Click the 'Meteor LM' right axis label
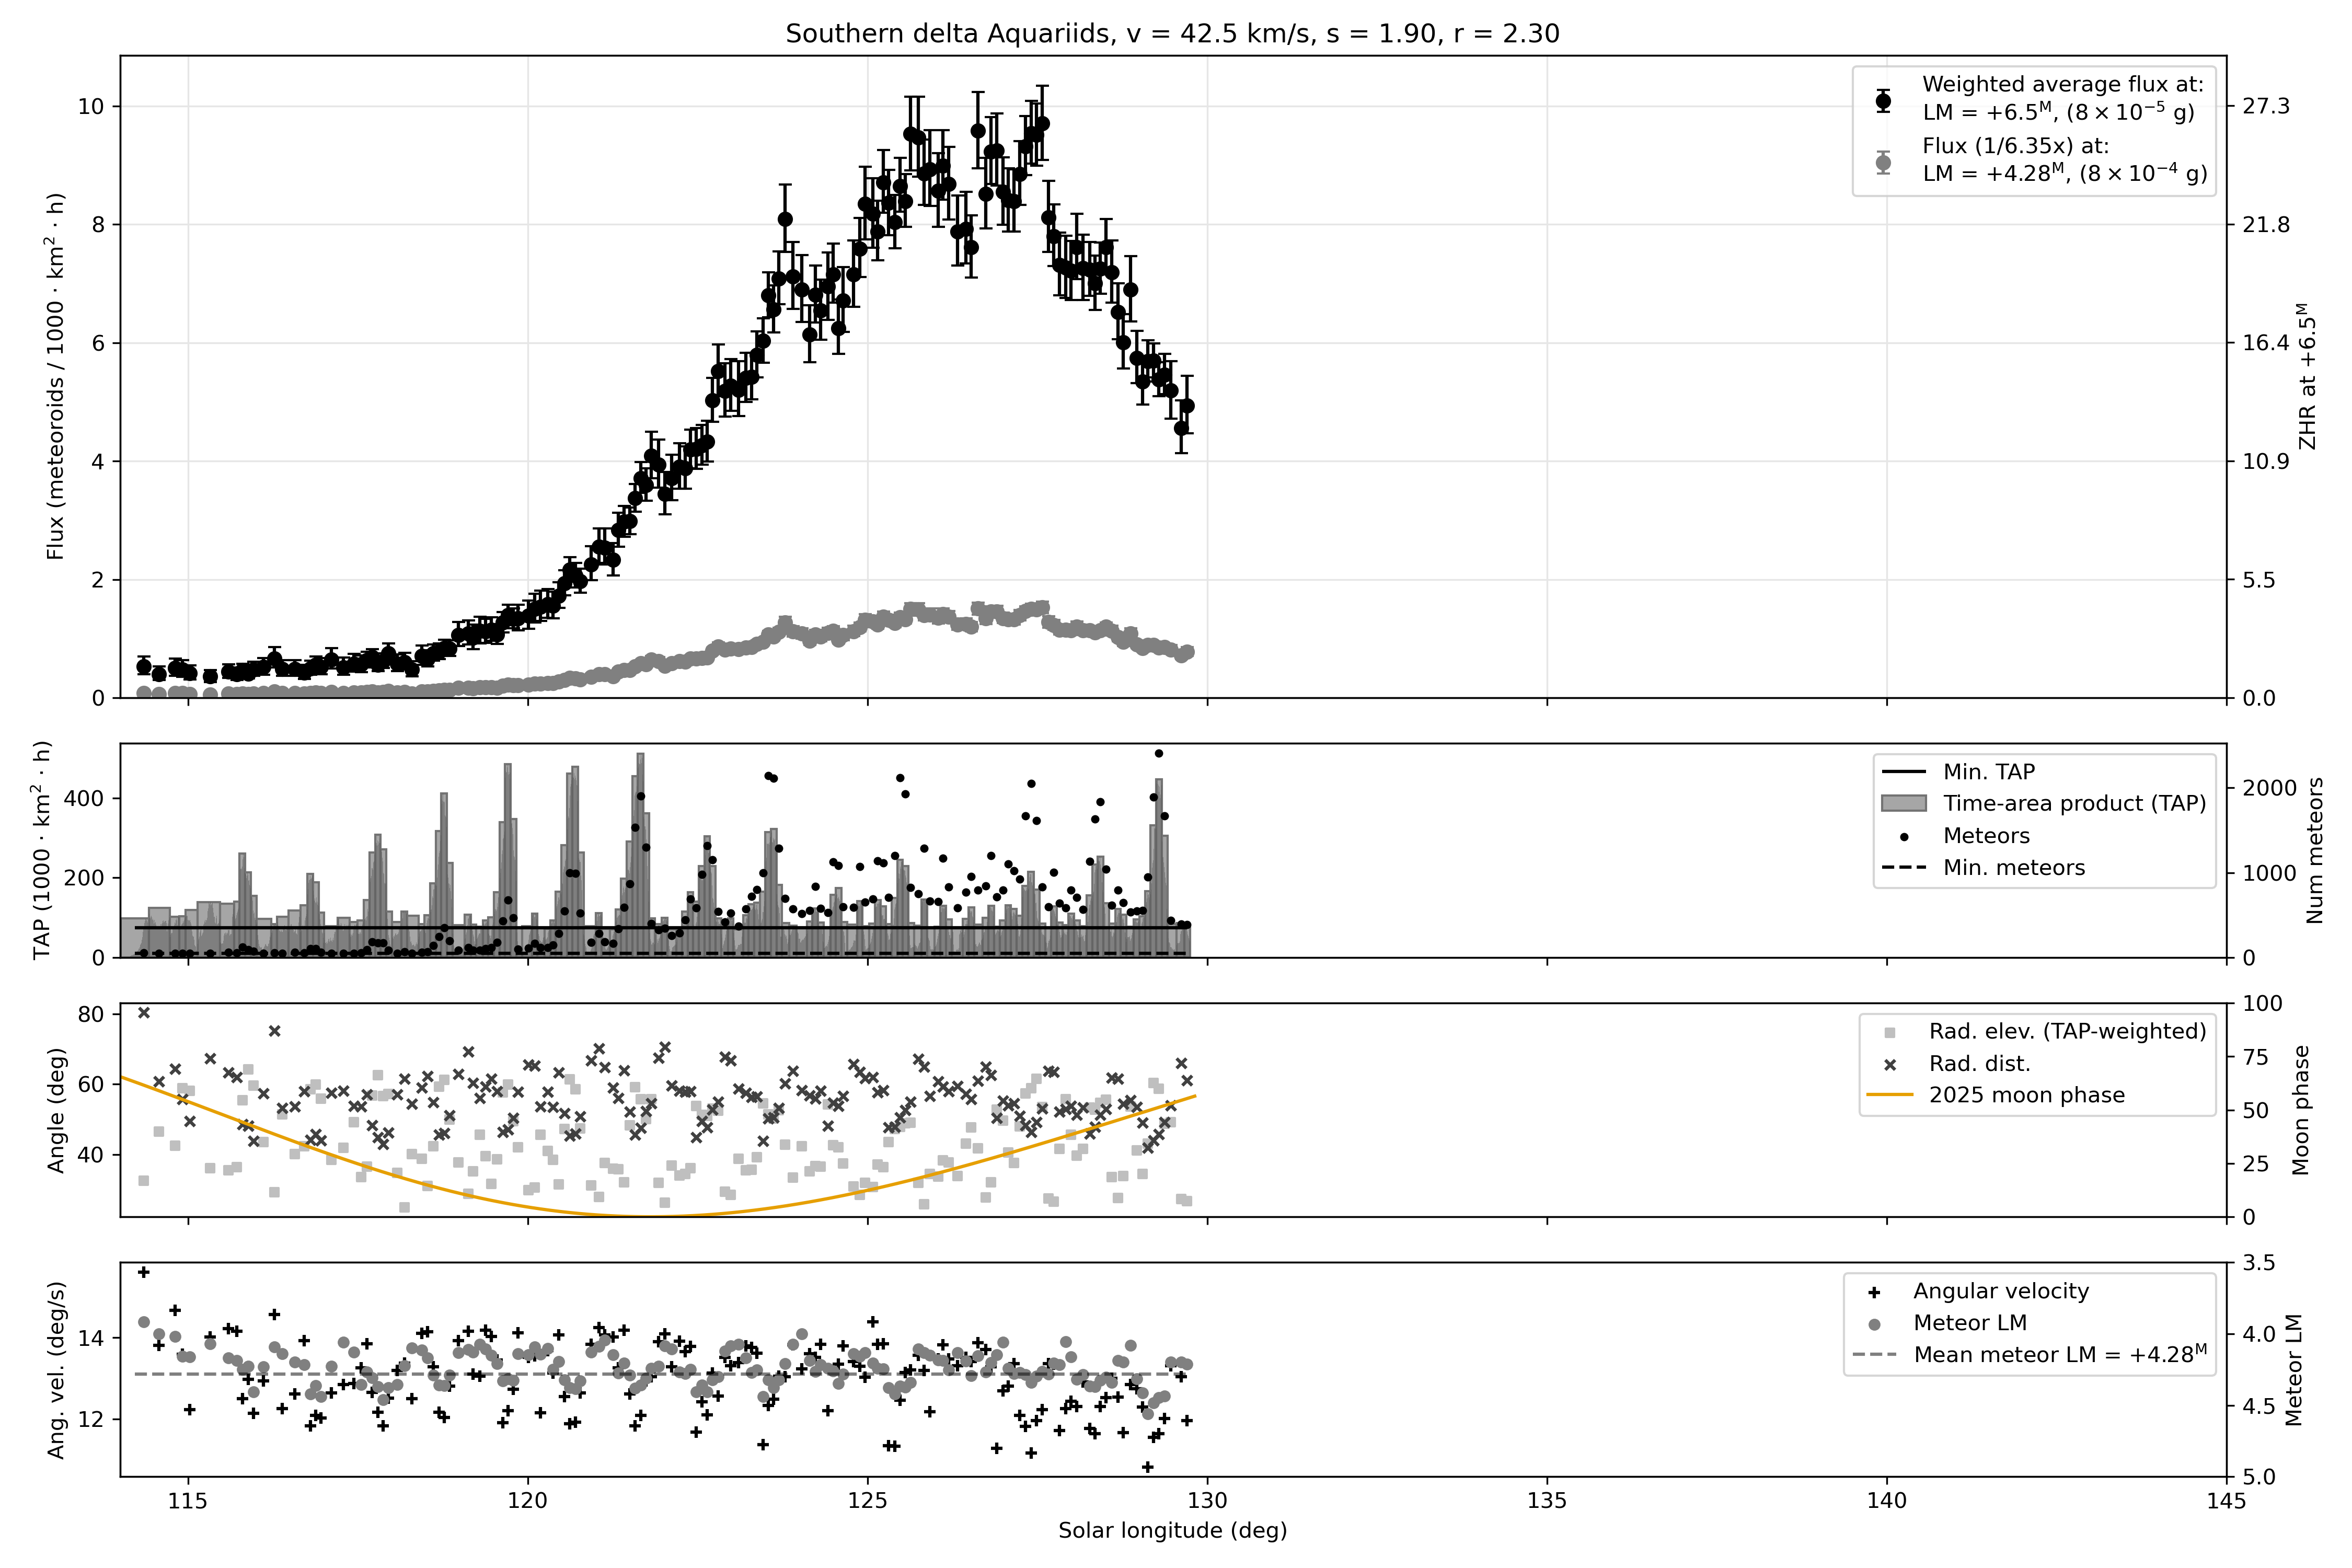 2294,1371
